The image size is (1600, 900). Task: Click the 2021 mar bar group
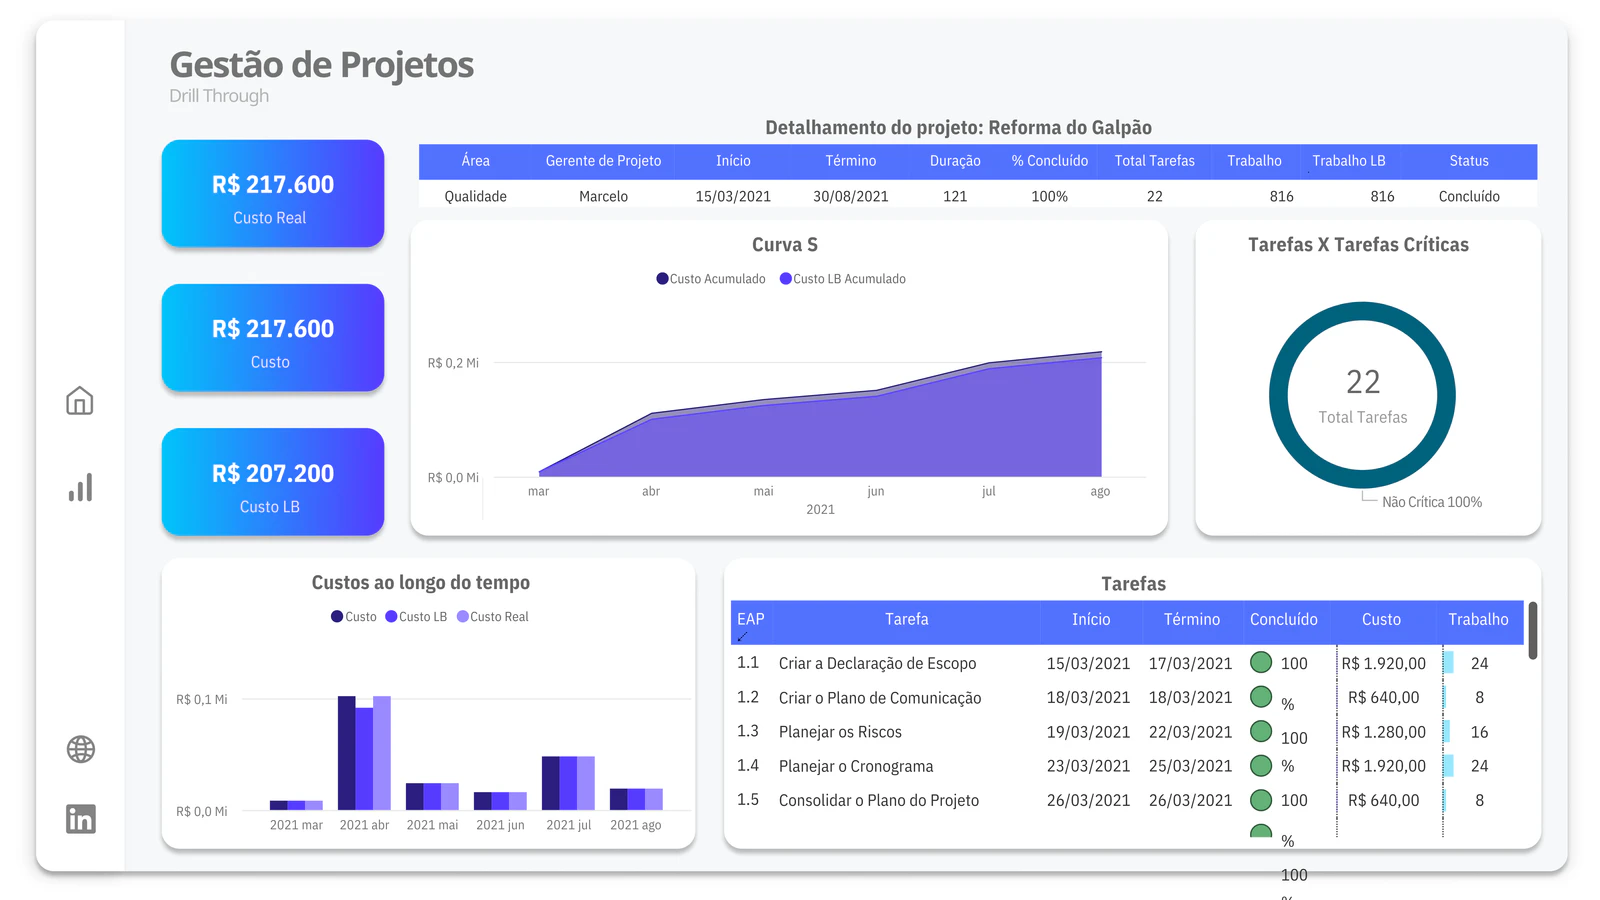point(296,805)
